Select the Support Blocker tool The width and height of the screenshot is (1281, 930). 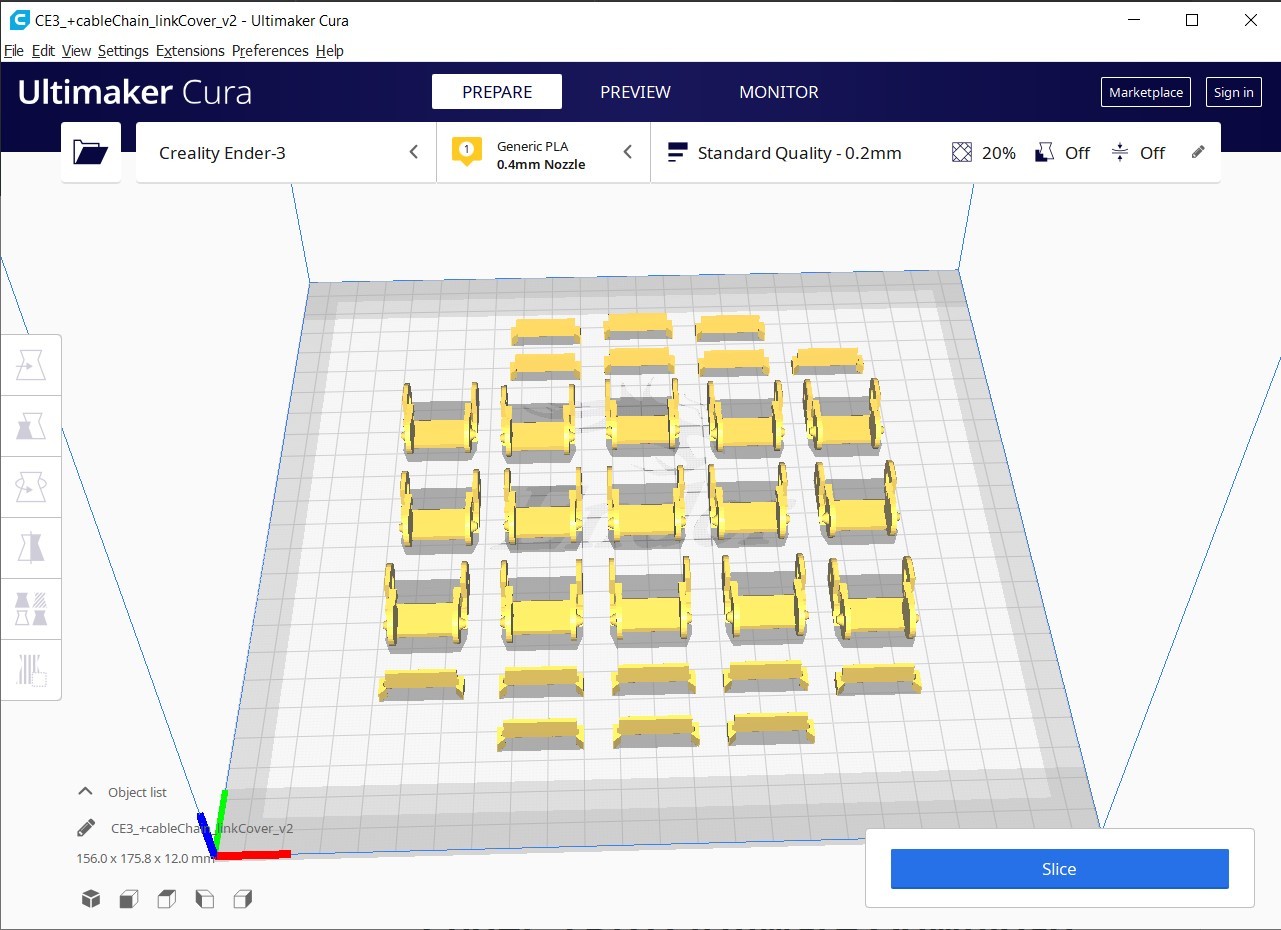(31, 669)
